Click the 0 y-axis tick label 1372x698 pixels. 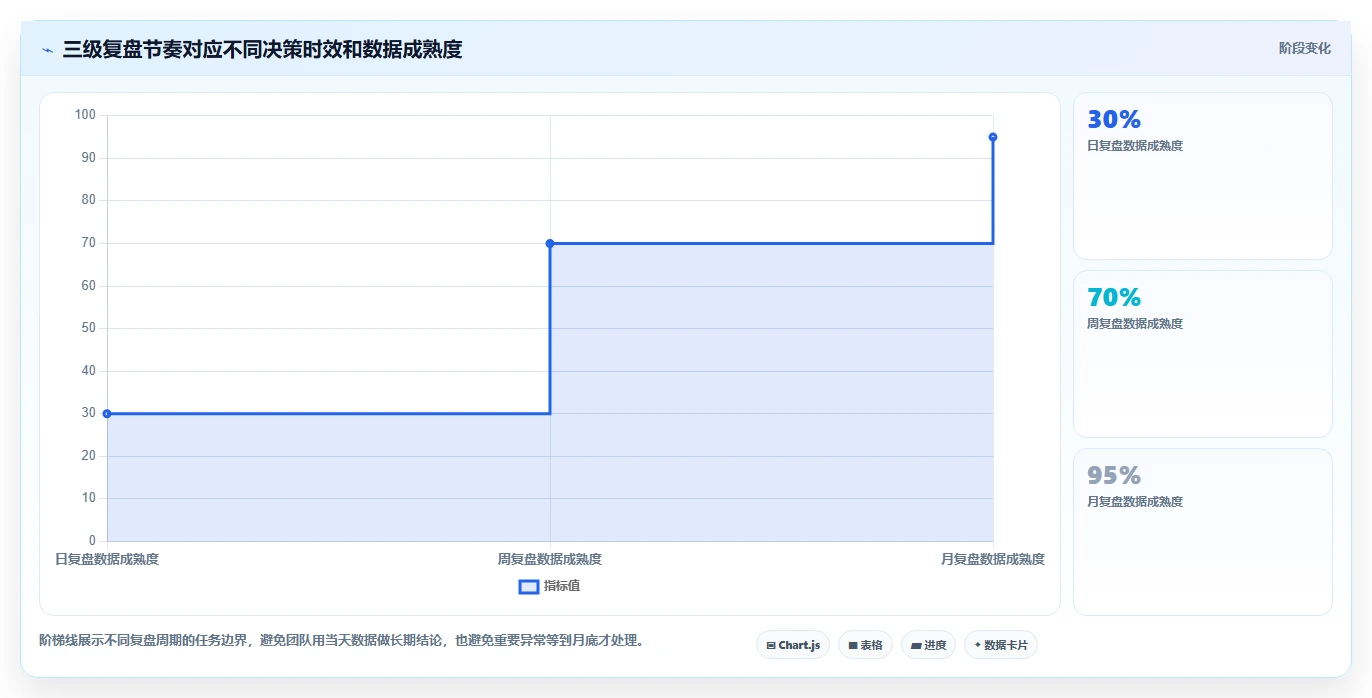pos(92,541)
